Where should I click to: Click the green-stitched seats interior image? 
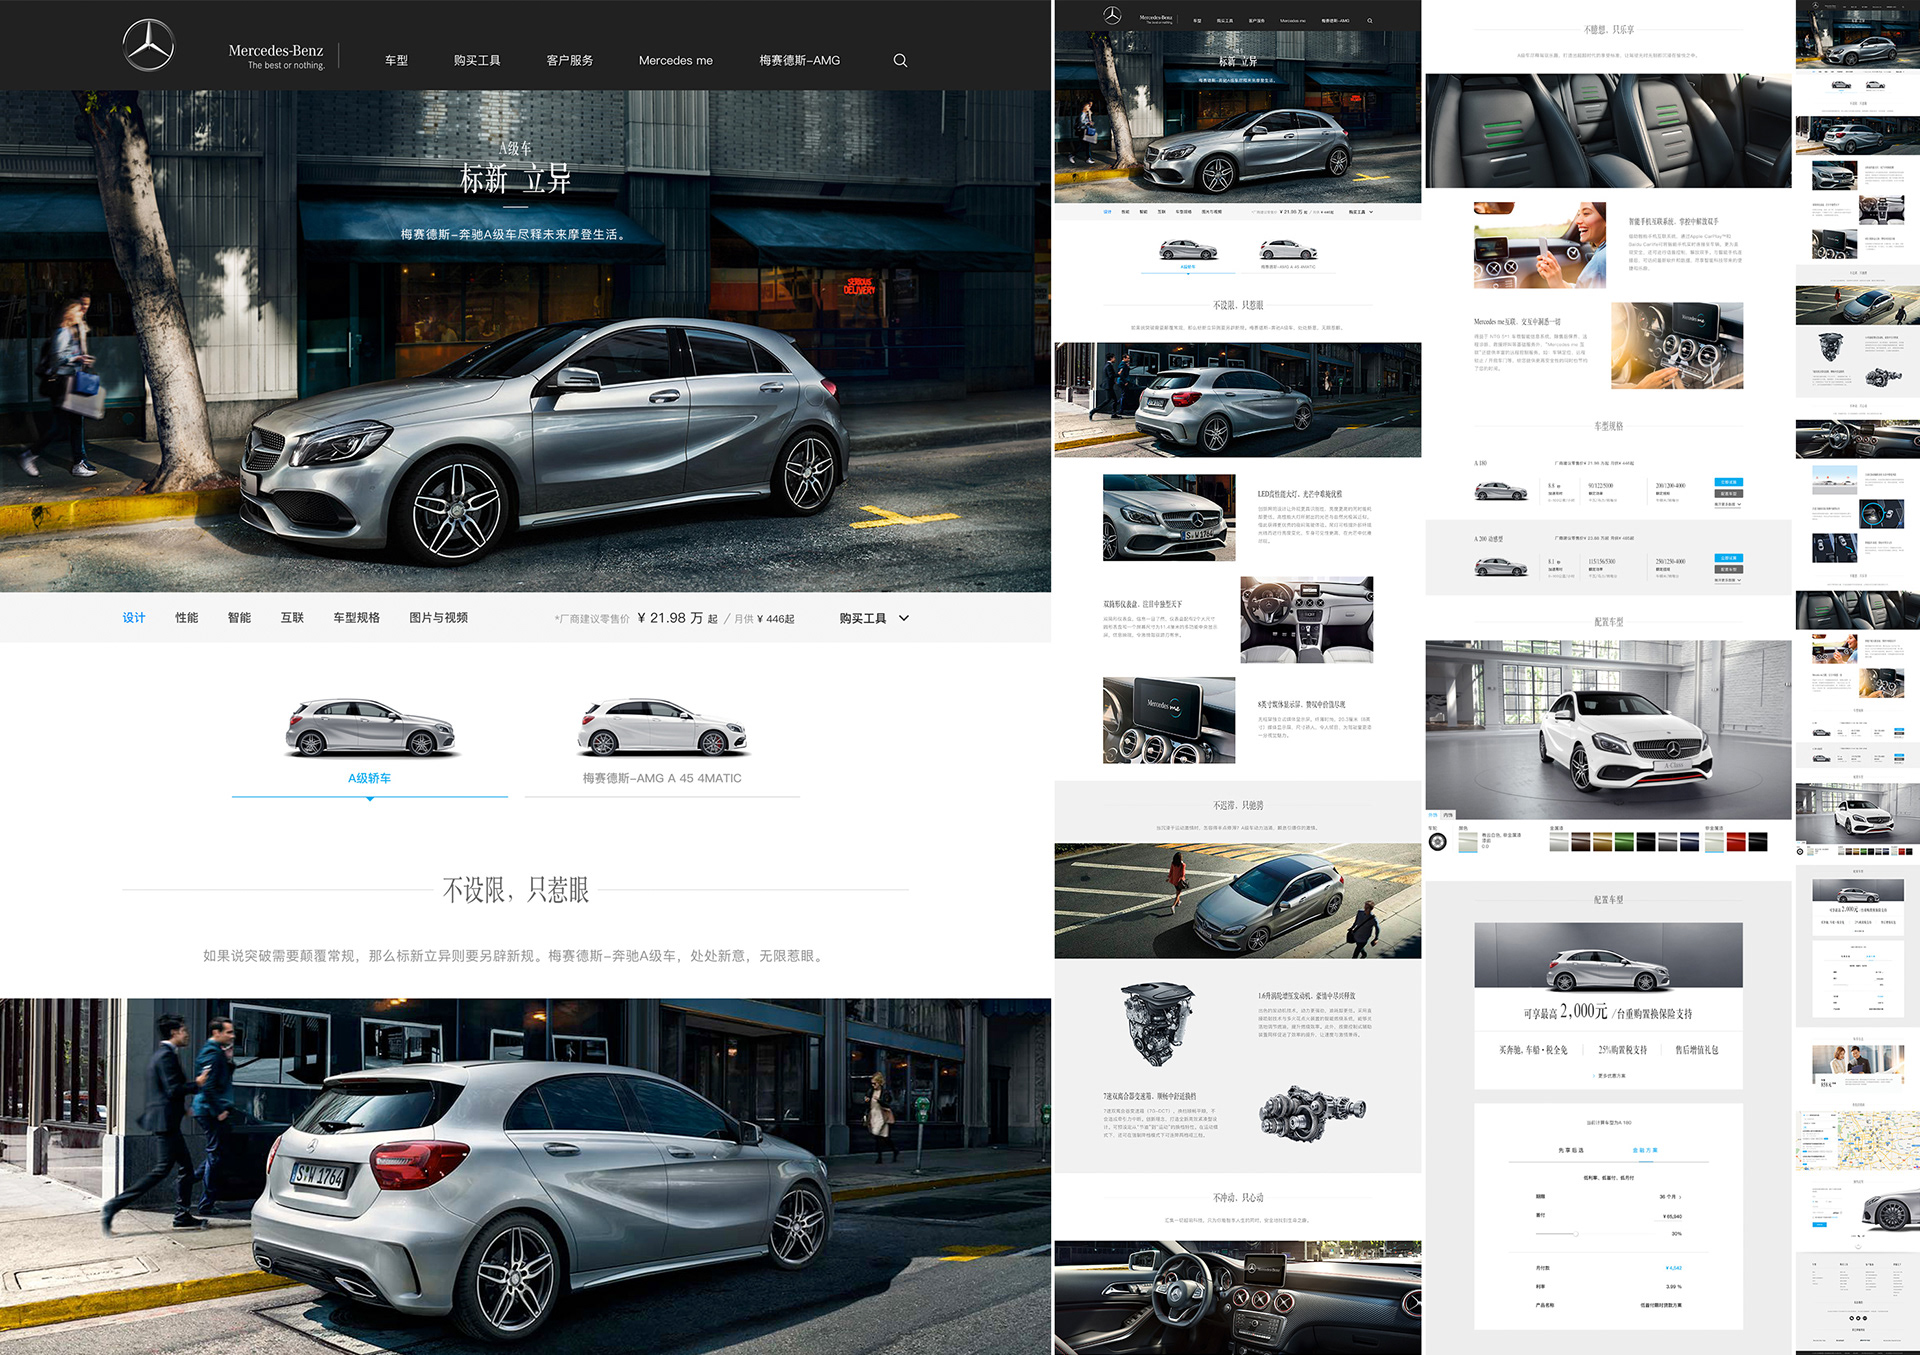pos(1608,130)
